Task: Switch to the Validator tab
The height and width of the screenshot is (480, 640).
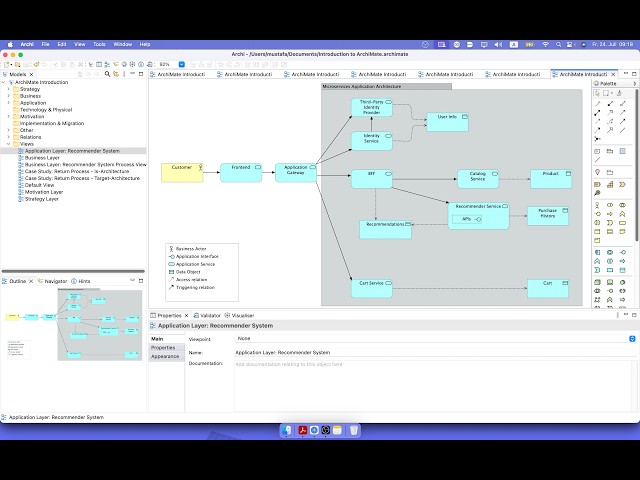Action: (x=207, y=315)
